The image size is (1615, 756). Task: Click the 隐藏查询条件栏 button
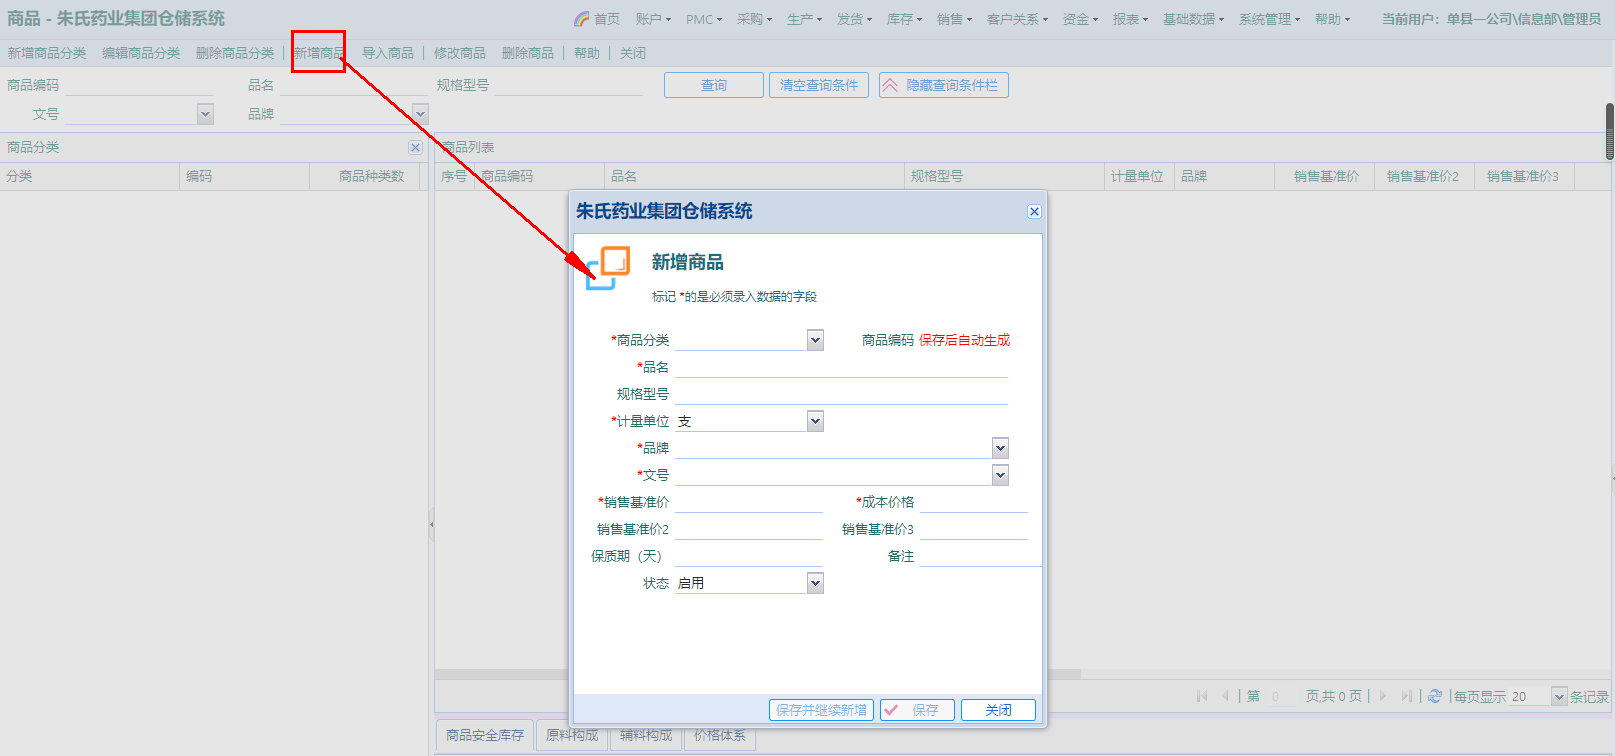pos(943,85)
